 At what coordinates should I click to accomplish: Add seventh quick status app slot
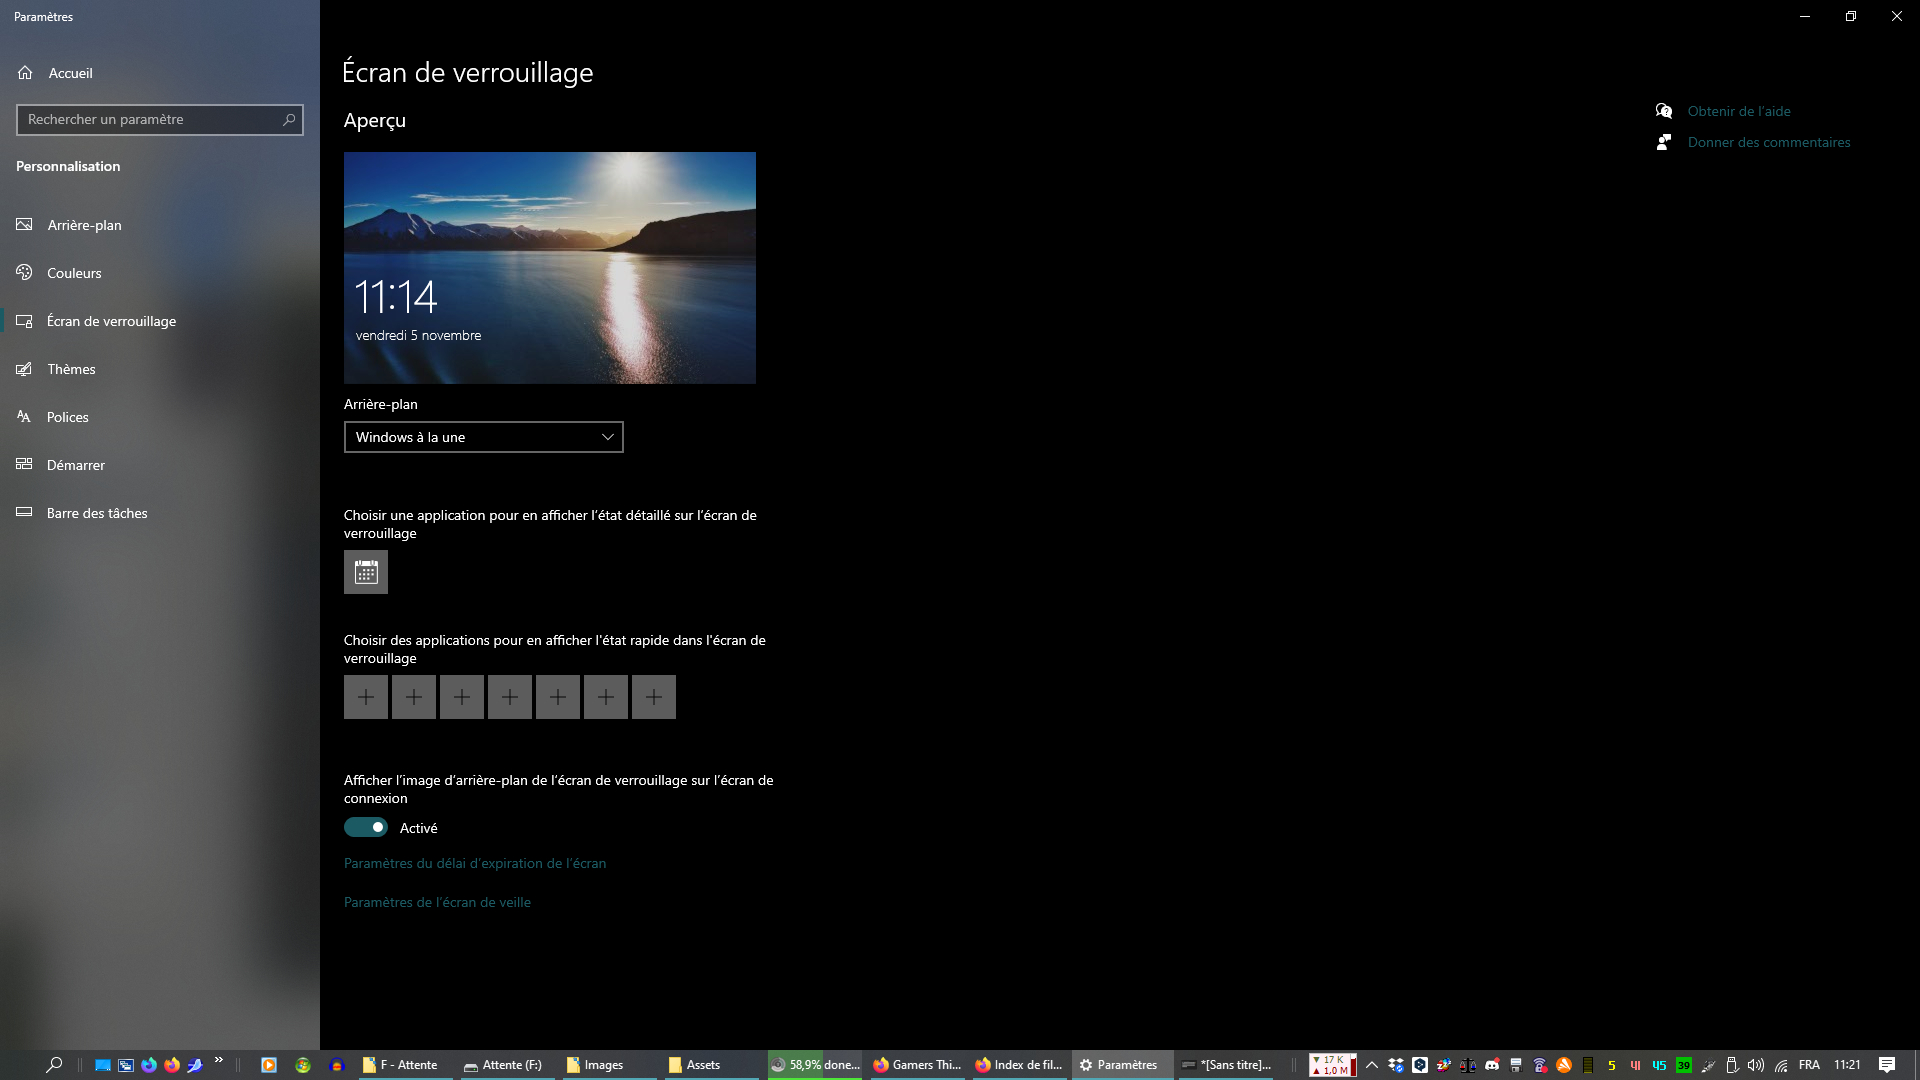click(x=654, y=697)
